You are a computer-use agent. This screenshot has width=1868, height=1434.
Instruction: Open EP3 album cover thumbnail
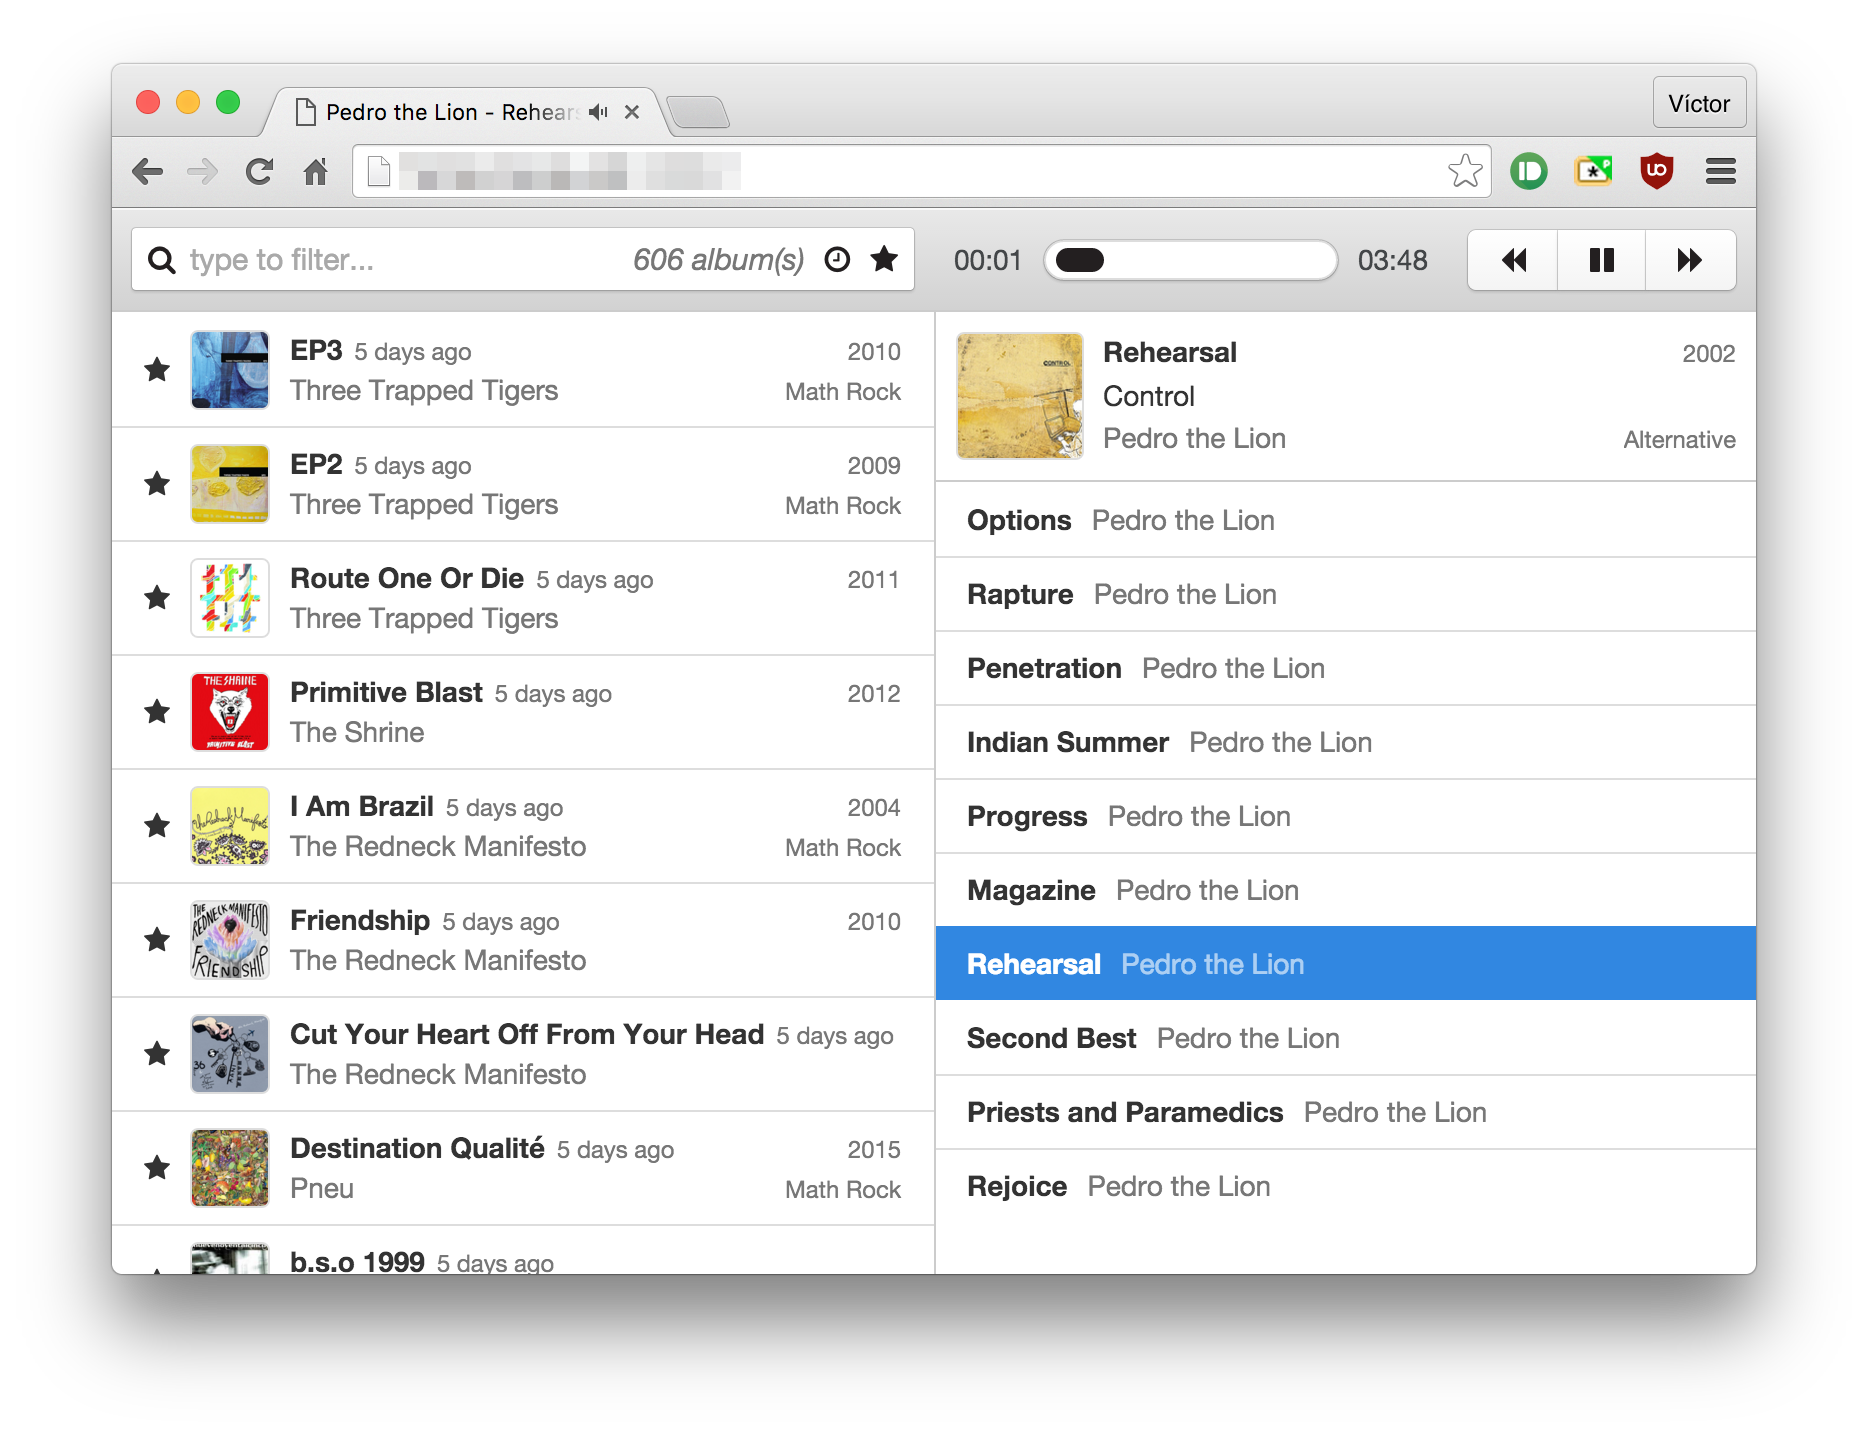coord(230,370)
